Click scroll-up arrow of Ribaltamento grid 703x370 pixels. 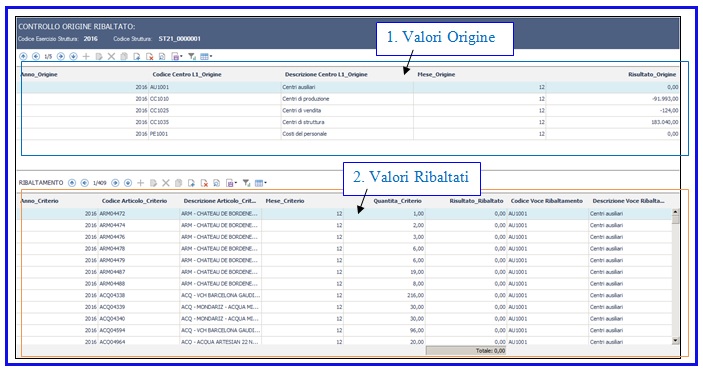click(x=675, y=212)
